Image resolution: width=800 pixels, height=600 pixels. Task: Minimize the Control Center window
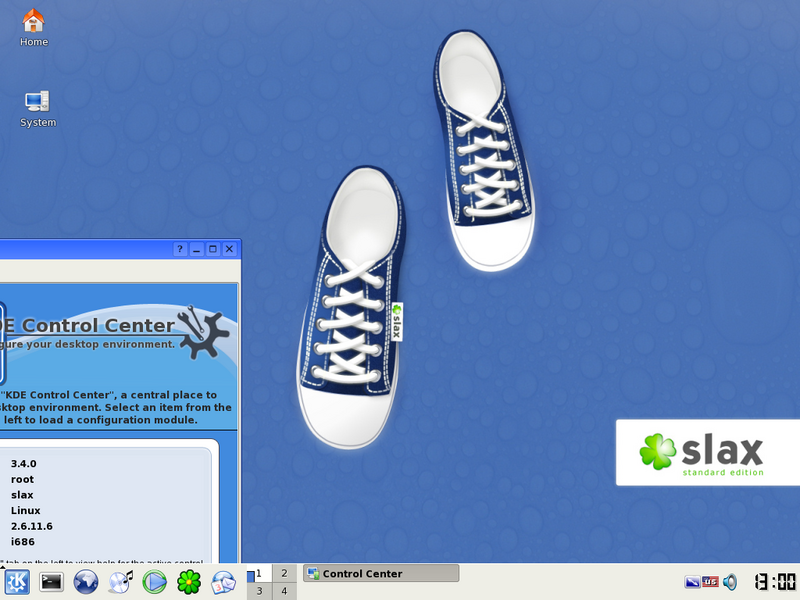pos(196,249)
